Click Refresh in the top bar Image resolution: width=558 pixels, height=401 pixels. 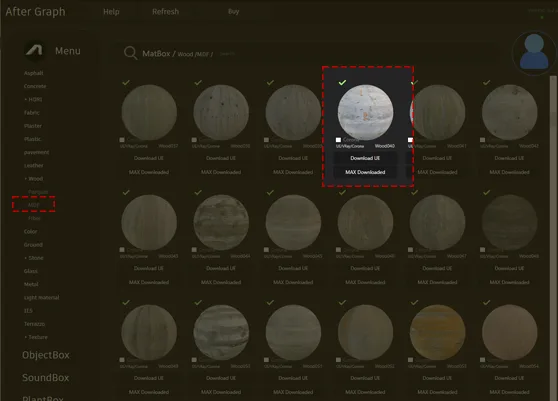tap(165, 11)
